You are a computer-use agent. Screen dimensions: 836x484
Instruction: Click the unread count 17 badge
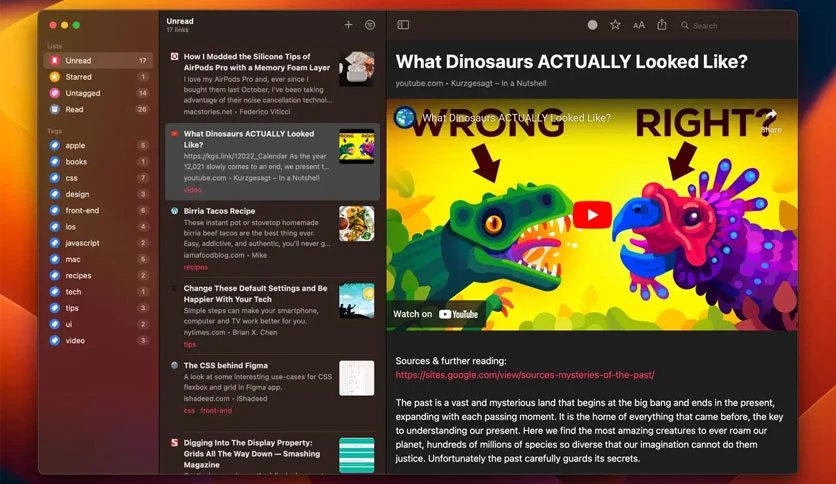point(142,61)
